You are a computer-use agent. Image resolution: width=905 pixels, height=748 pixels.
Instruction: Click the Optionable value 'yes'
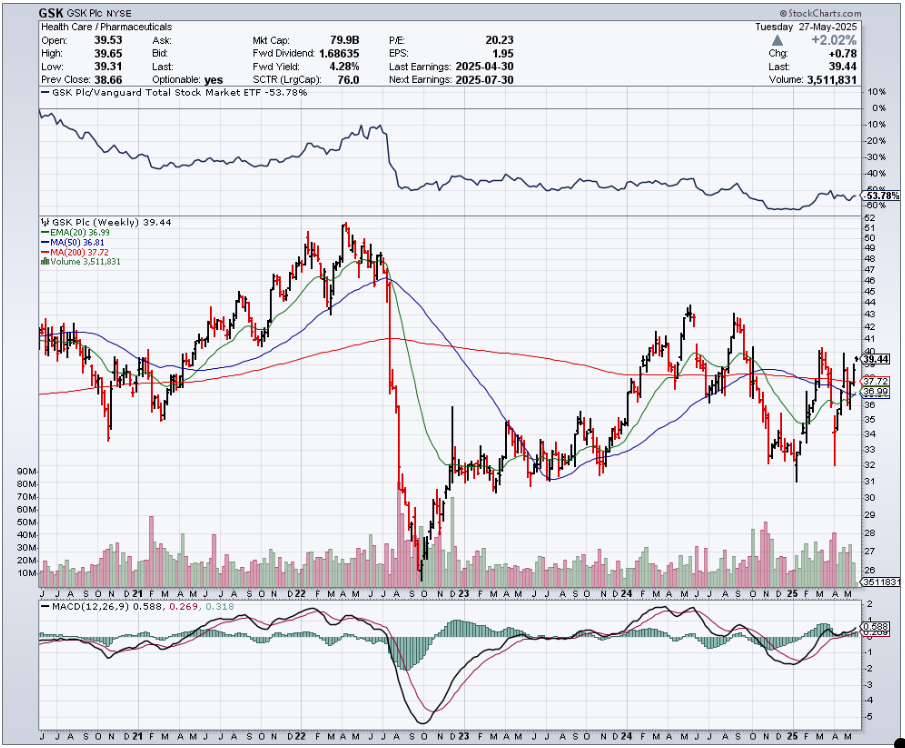pyautogui.click(x=214, y=80)
